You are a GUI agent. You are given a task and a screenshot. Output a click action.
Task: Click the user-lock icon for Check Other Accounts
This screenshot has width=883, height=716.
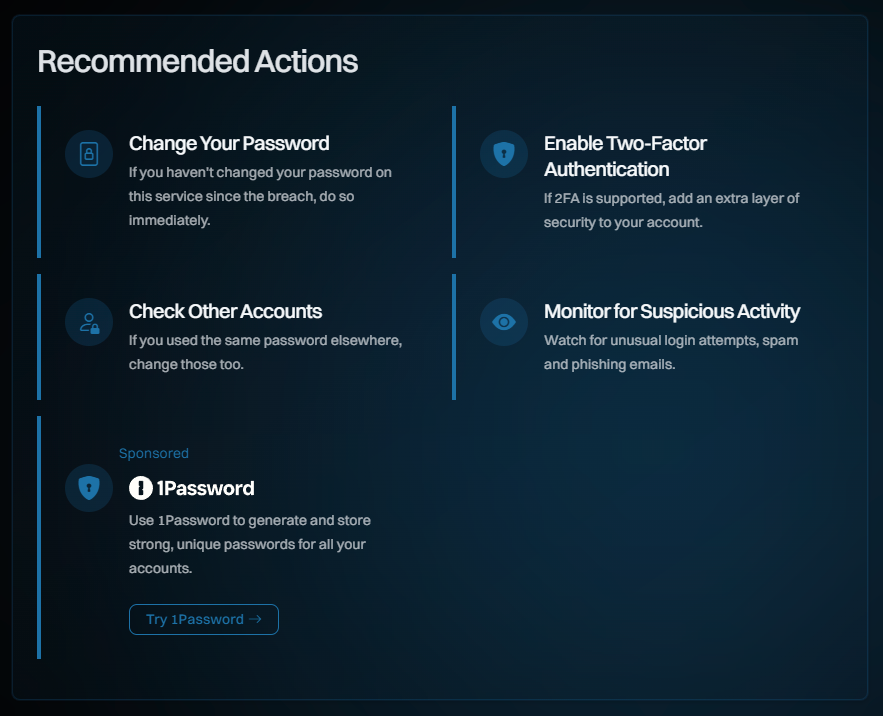(x=89, y=322)
